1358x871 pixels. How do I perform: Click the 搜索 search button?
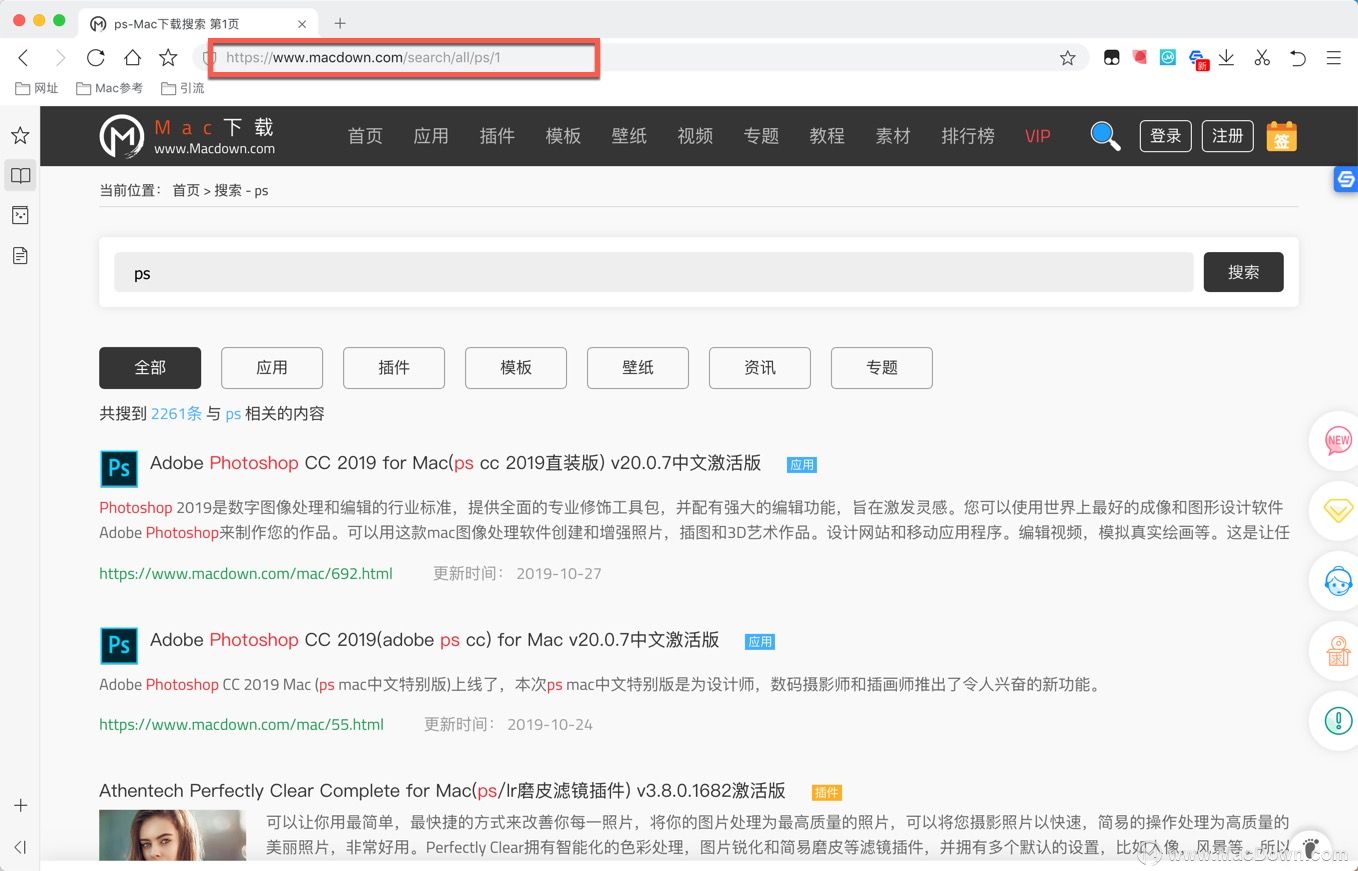[1243, 272]
